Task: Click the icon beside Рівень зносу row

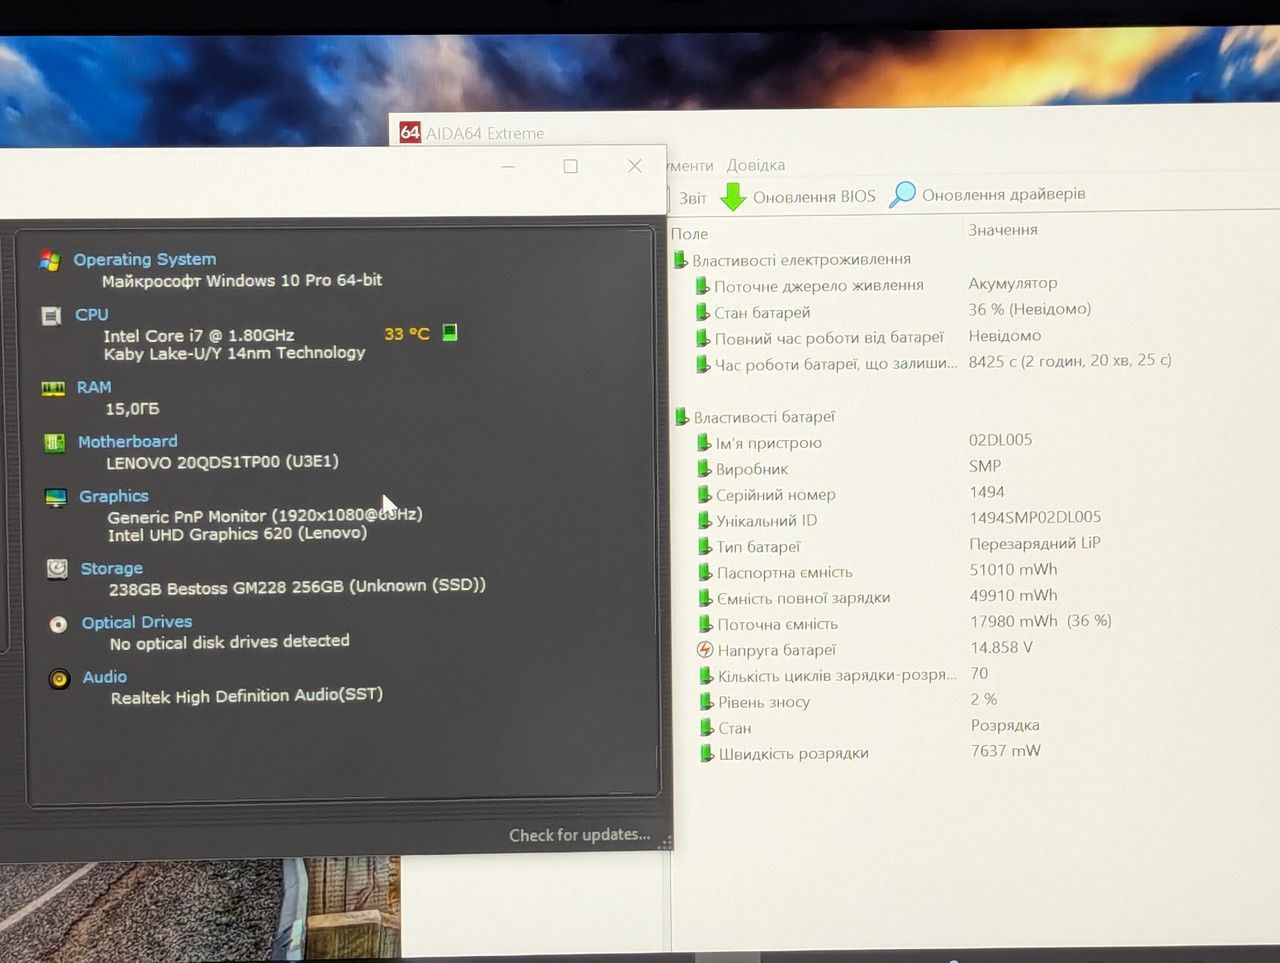Action: tap(706, 702)
